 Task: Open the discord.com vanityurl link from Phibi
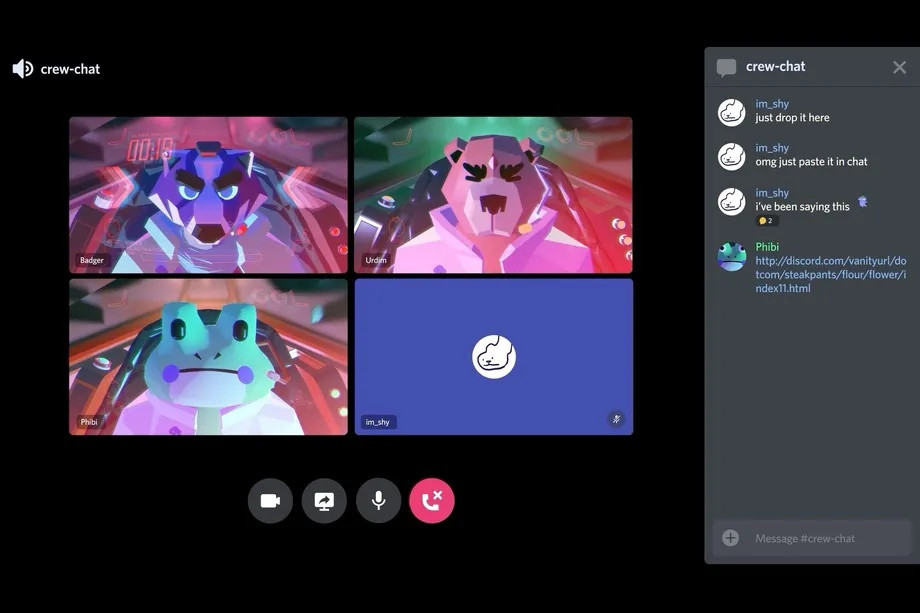pos(830,275)
